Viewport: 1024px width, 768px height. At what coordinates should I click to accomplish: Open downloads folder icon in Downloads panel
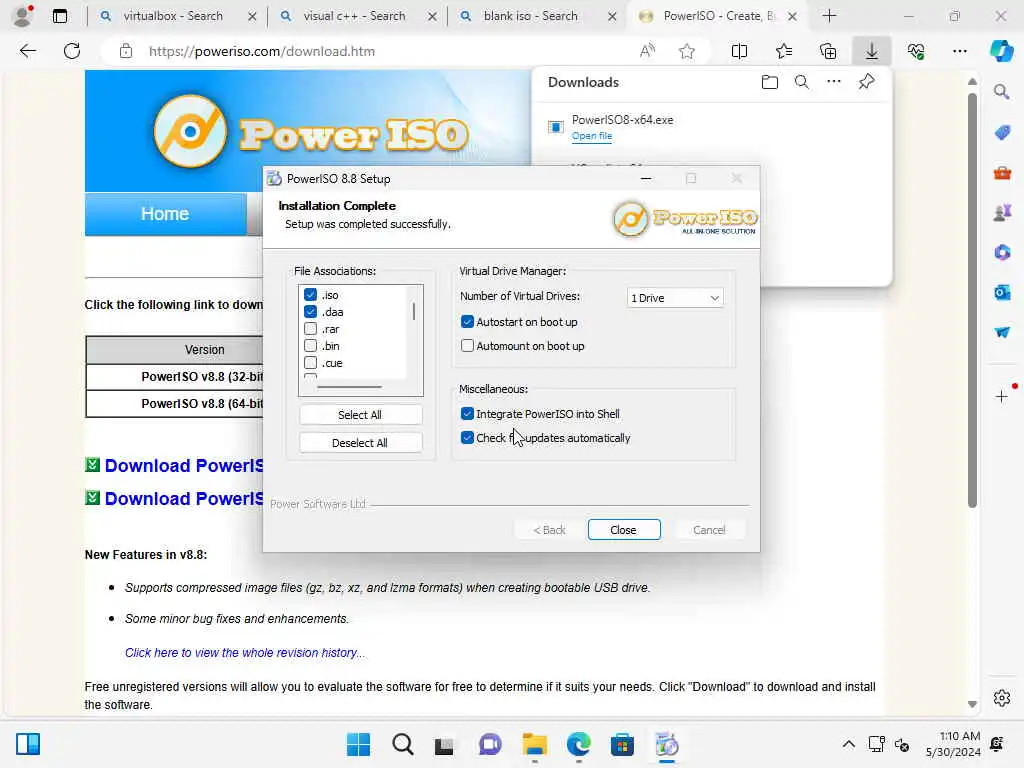click(x=770, y=82)
